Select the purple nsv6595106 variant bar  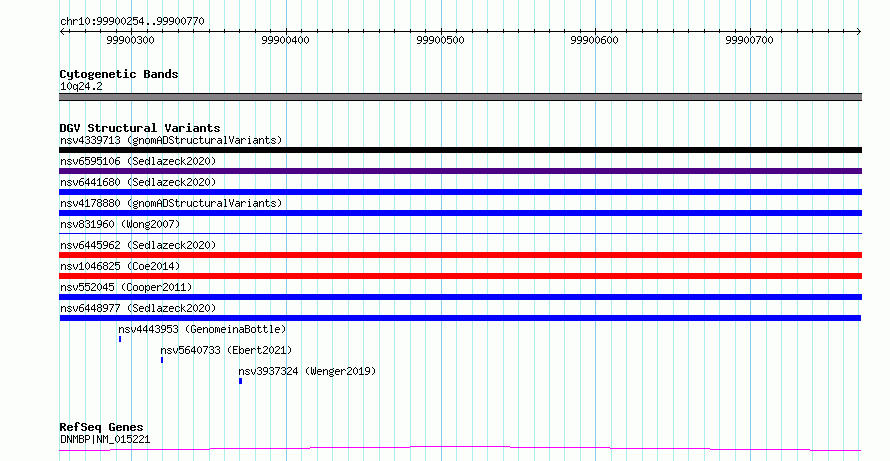(460, 171)
